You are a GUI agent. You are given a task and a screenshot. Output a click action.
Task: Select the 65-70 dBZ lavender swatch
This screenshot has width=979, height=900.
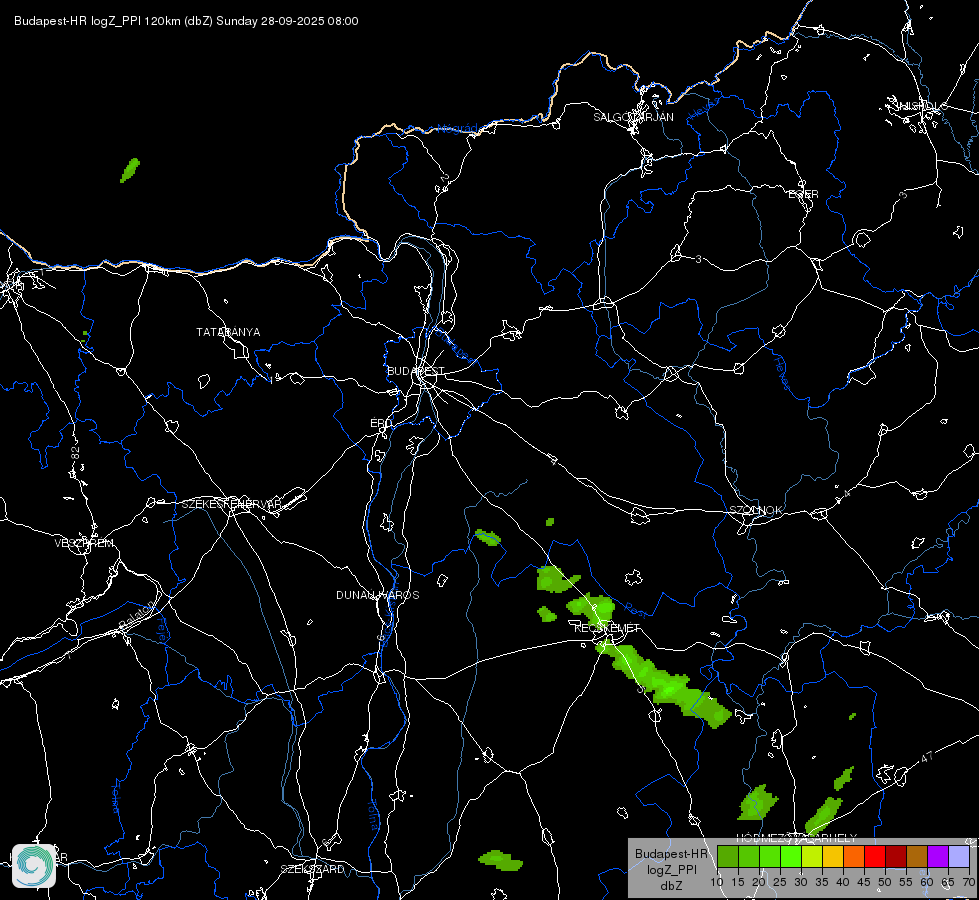pos(958,856)
